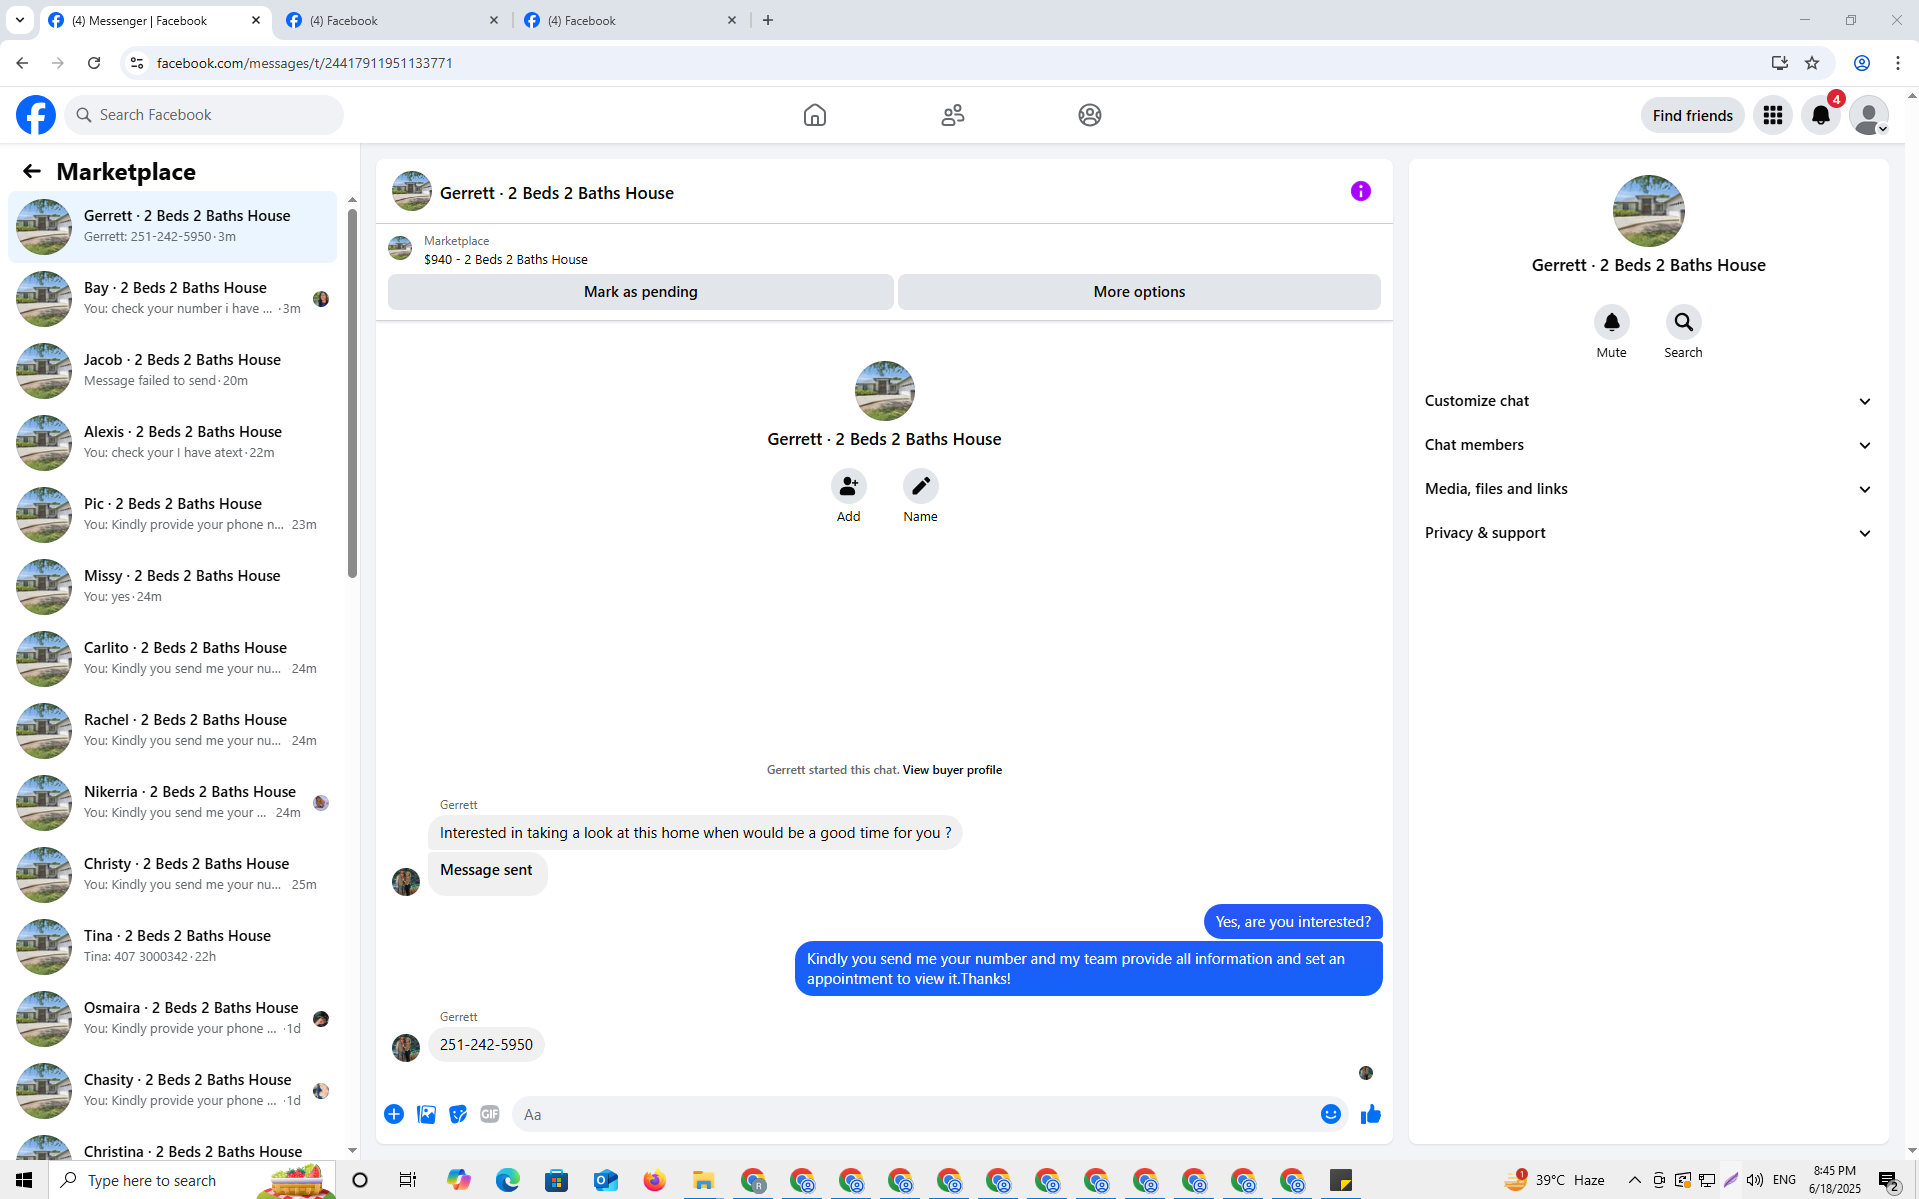1919x1199 pixels.
Task: Open View buyer profile link
Action: click(x=952, y=770)
